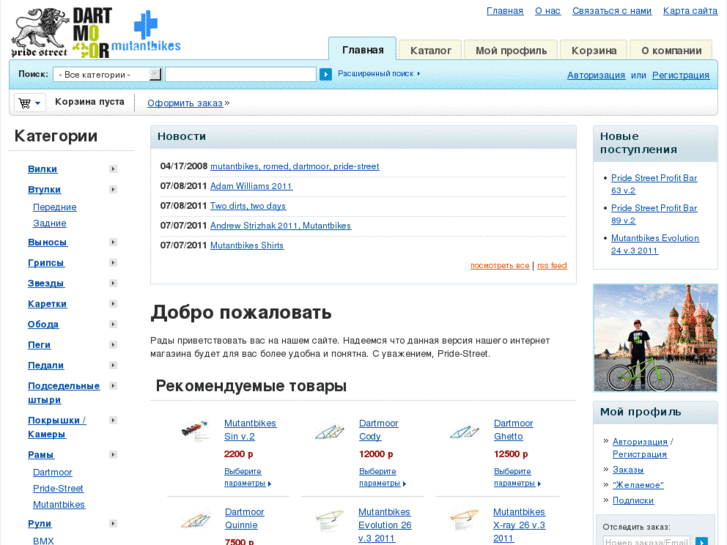Open the Dartmoor Quinnie frame thumbnail
This screenshot has height=545, width=727.
(x=195, y=520)
